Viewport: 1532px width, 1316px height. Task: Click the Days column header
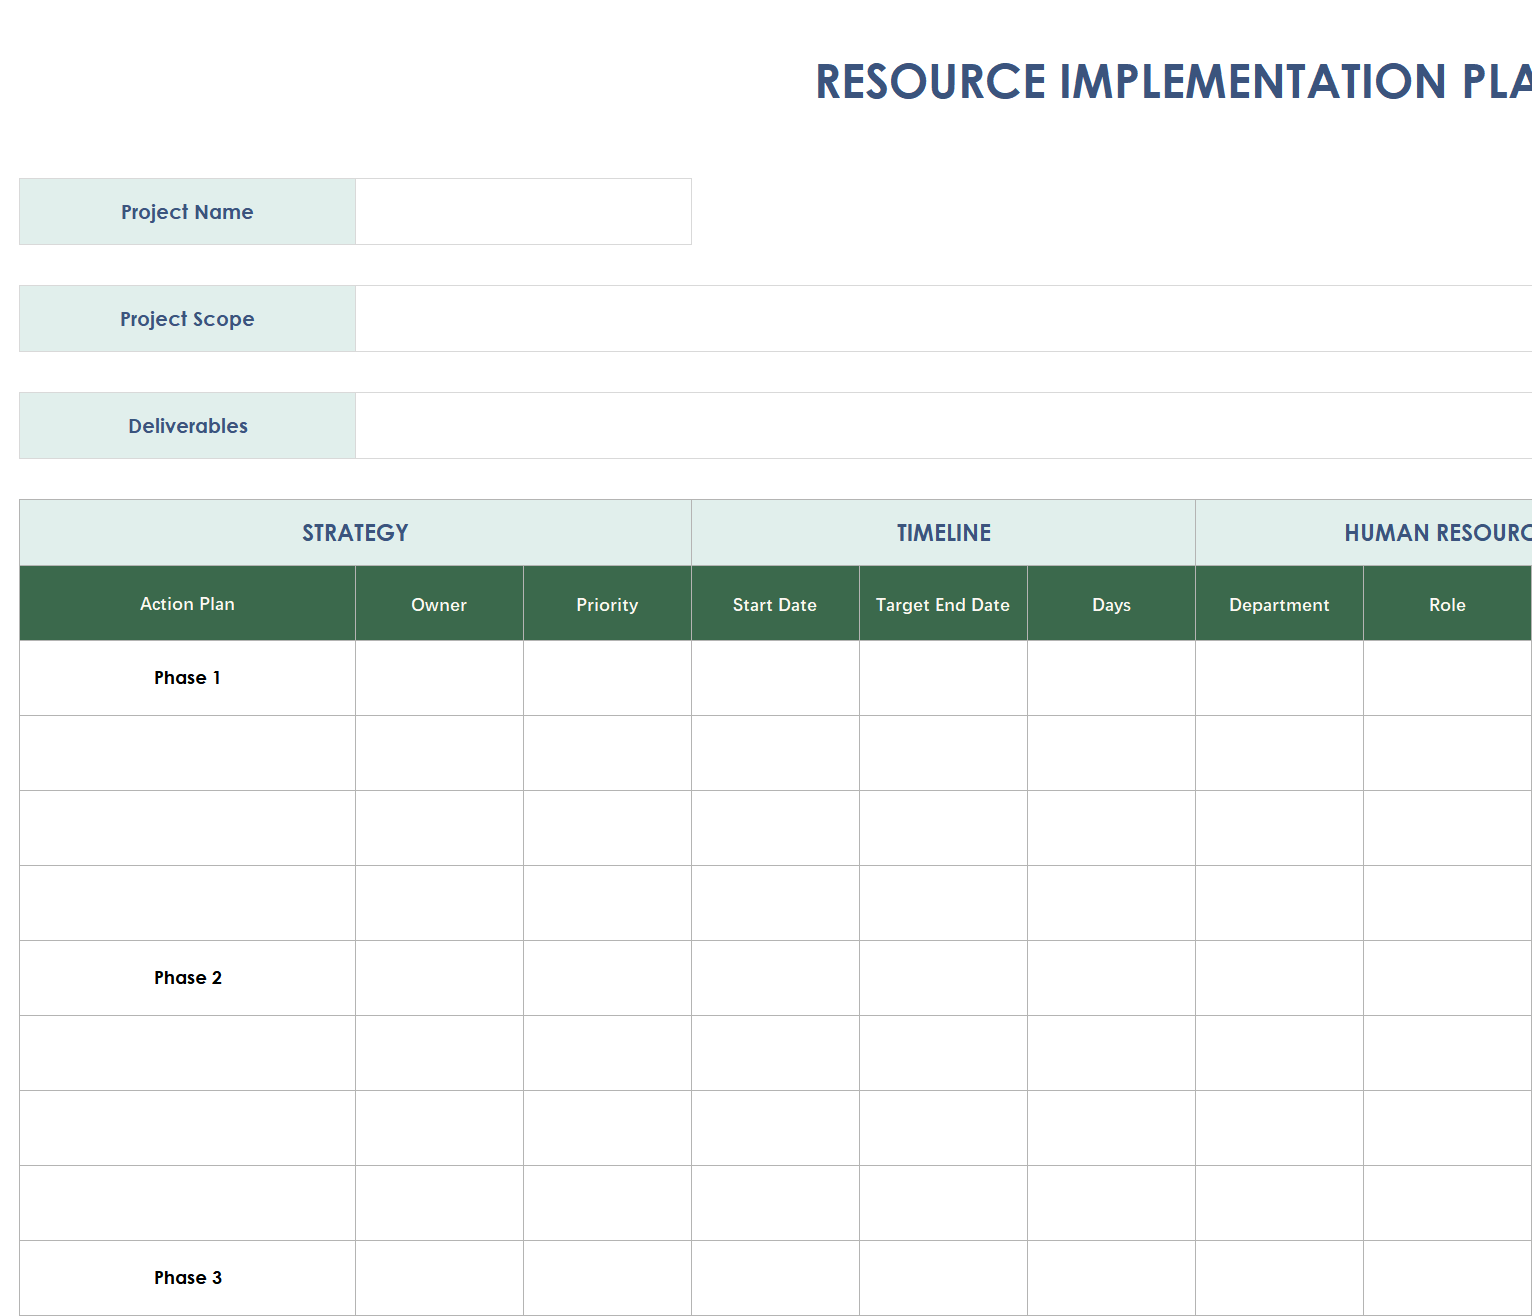pyautogui.click(x=1111, y=603)
